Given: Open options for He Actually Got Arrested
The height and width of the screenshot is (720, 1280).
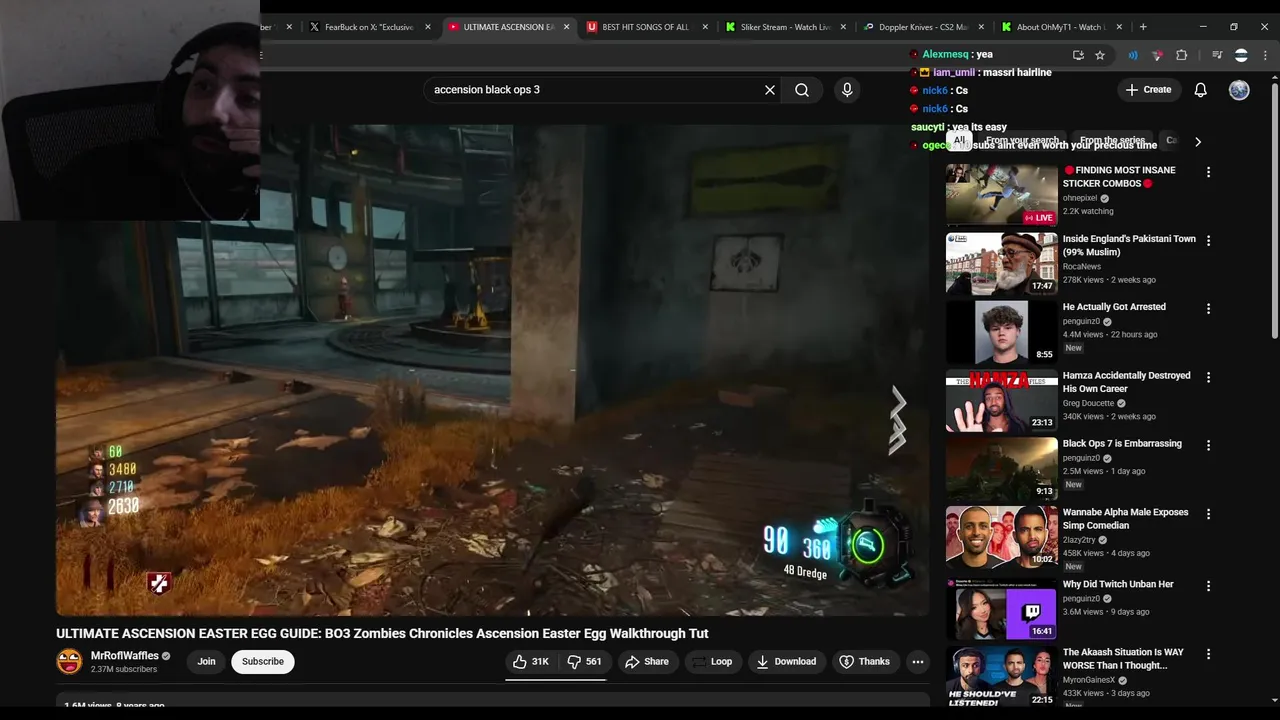Looking at the screenshot, I should pyautogui.click(x=1208, y=309).
